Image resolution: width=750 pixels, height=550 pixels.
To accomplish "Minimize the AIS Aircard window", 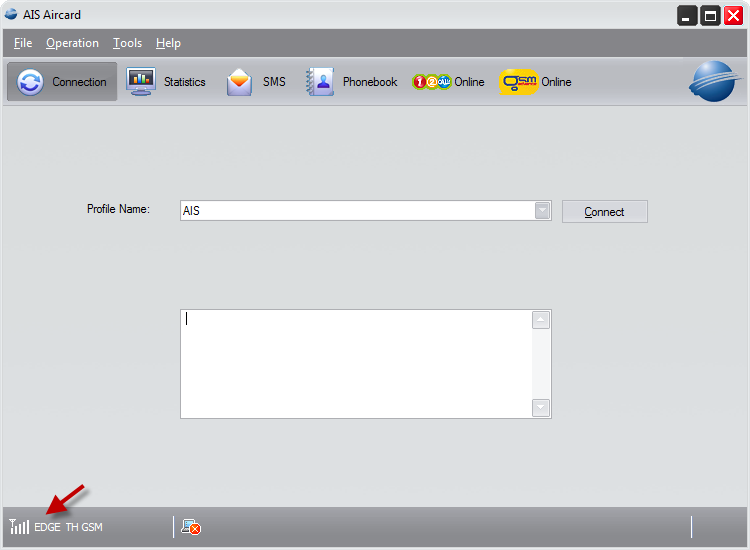I will point(686,16).
